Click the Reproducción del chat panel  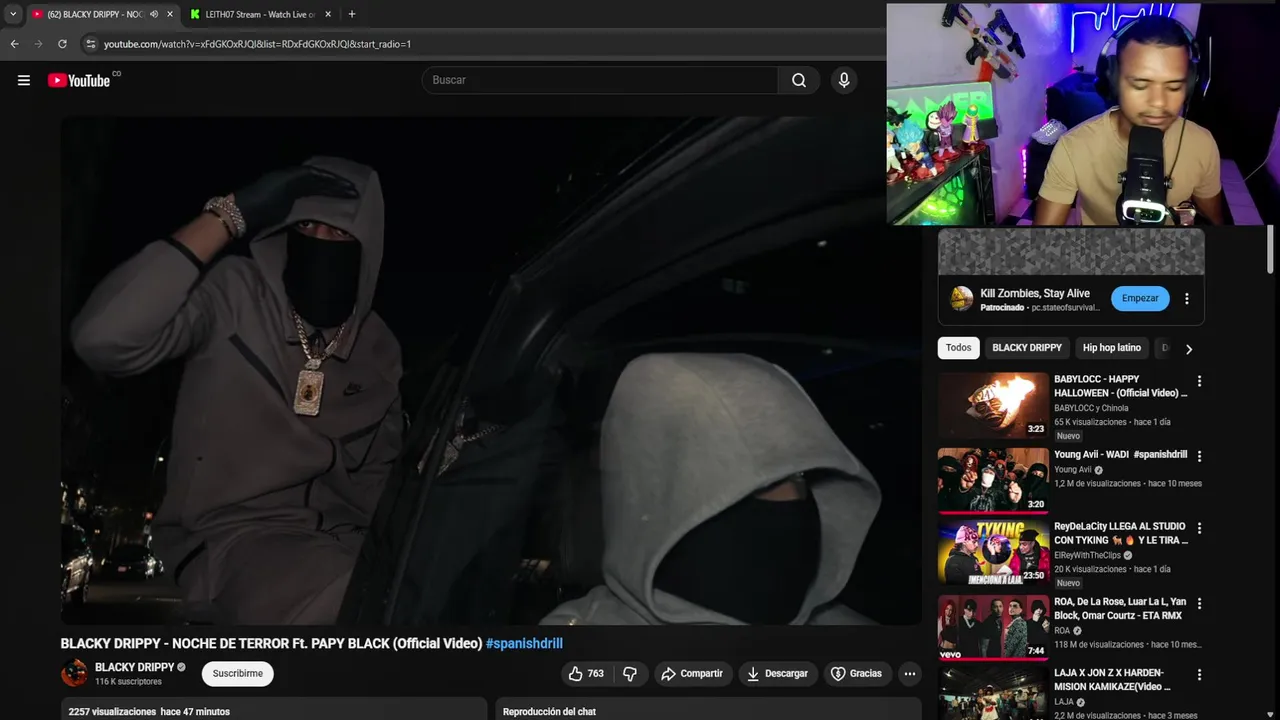pos(709,710)
